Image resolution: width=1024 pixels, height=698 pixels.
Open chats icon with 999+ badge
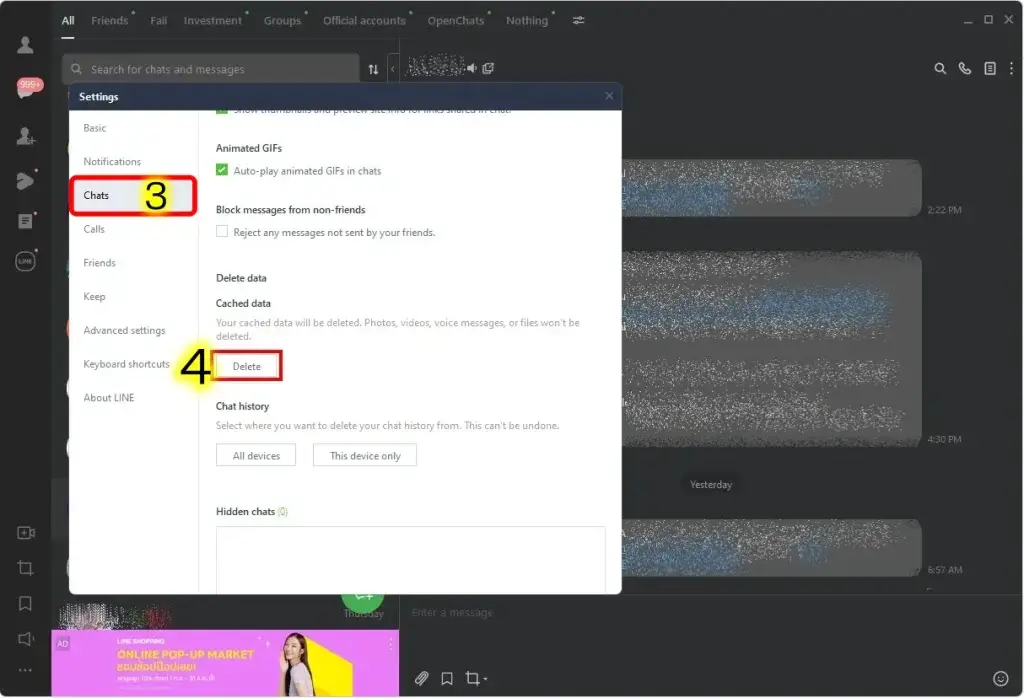(x=28, y=88)
